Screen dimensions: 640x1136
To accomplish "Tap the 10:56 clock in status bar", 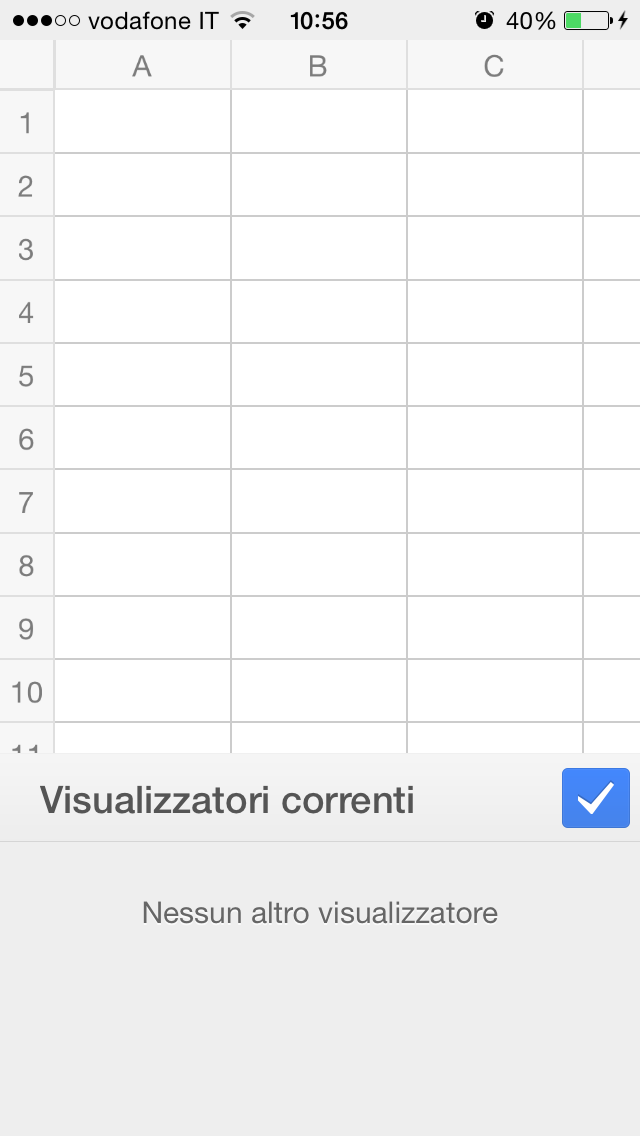I will click(x=318, y=20).
